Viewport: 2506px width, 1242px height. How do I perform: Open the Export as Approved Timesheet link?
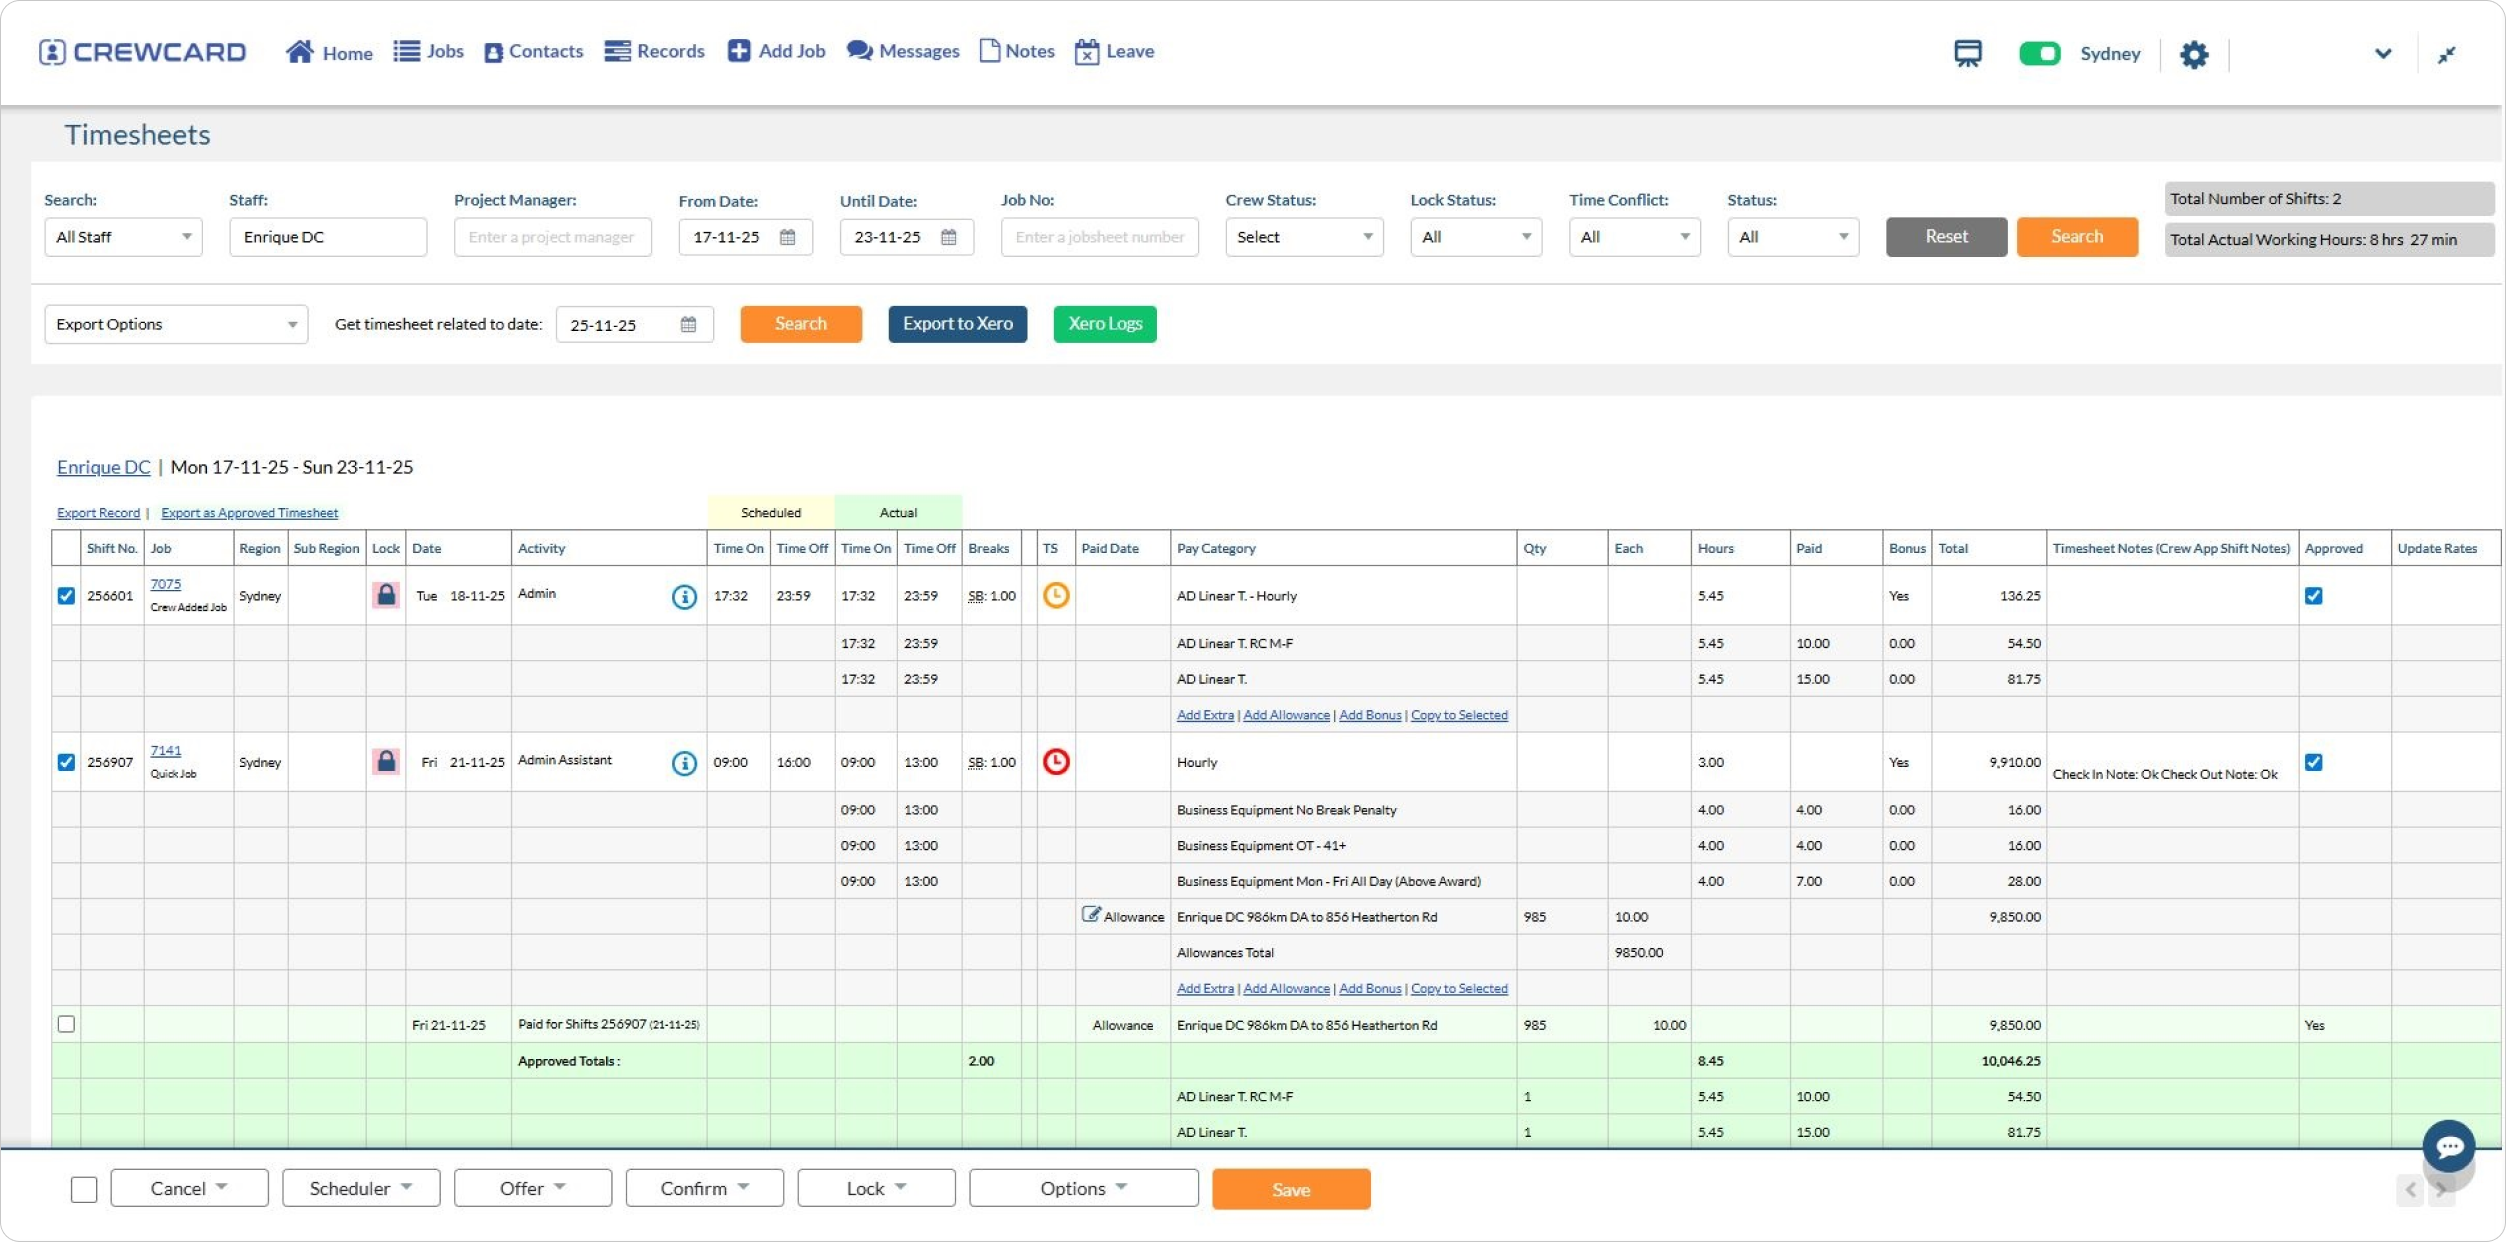point(249,513)
